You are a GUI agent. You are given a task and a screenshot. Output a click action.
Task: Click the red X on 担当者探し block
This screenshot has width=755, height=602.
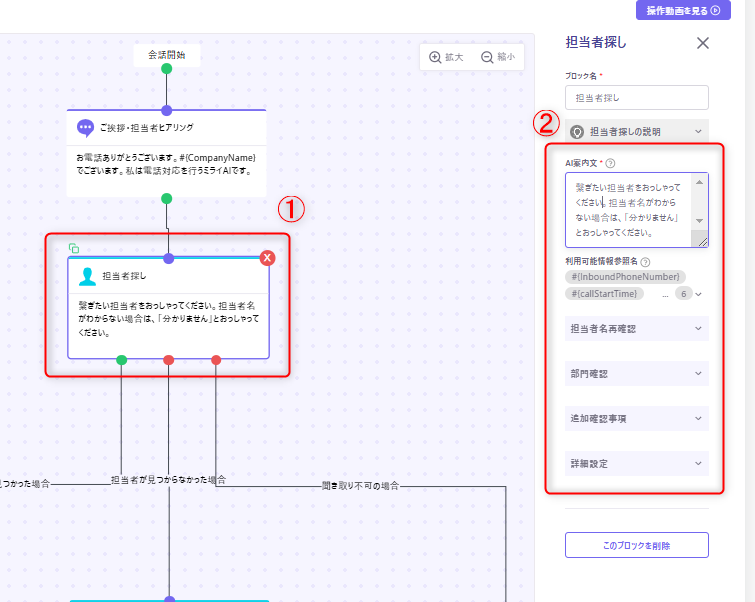(267, 258)
